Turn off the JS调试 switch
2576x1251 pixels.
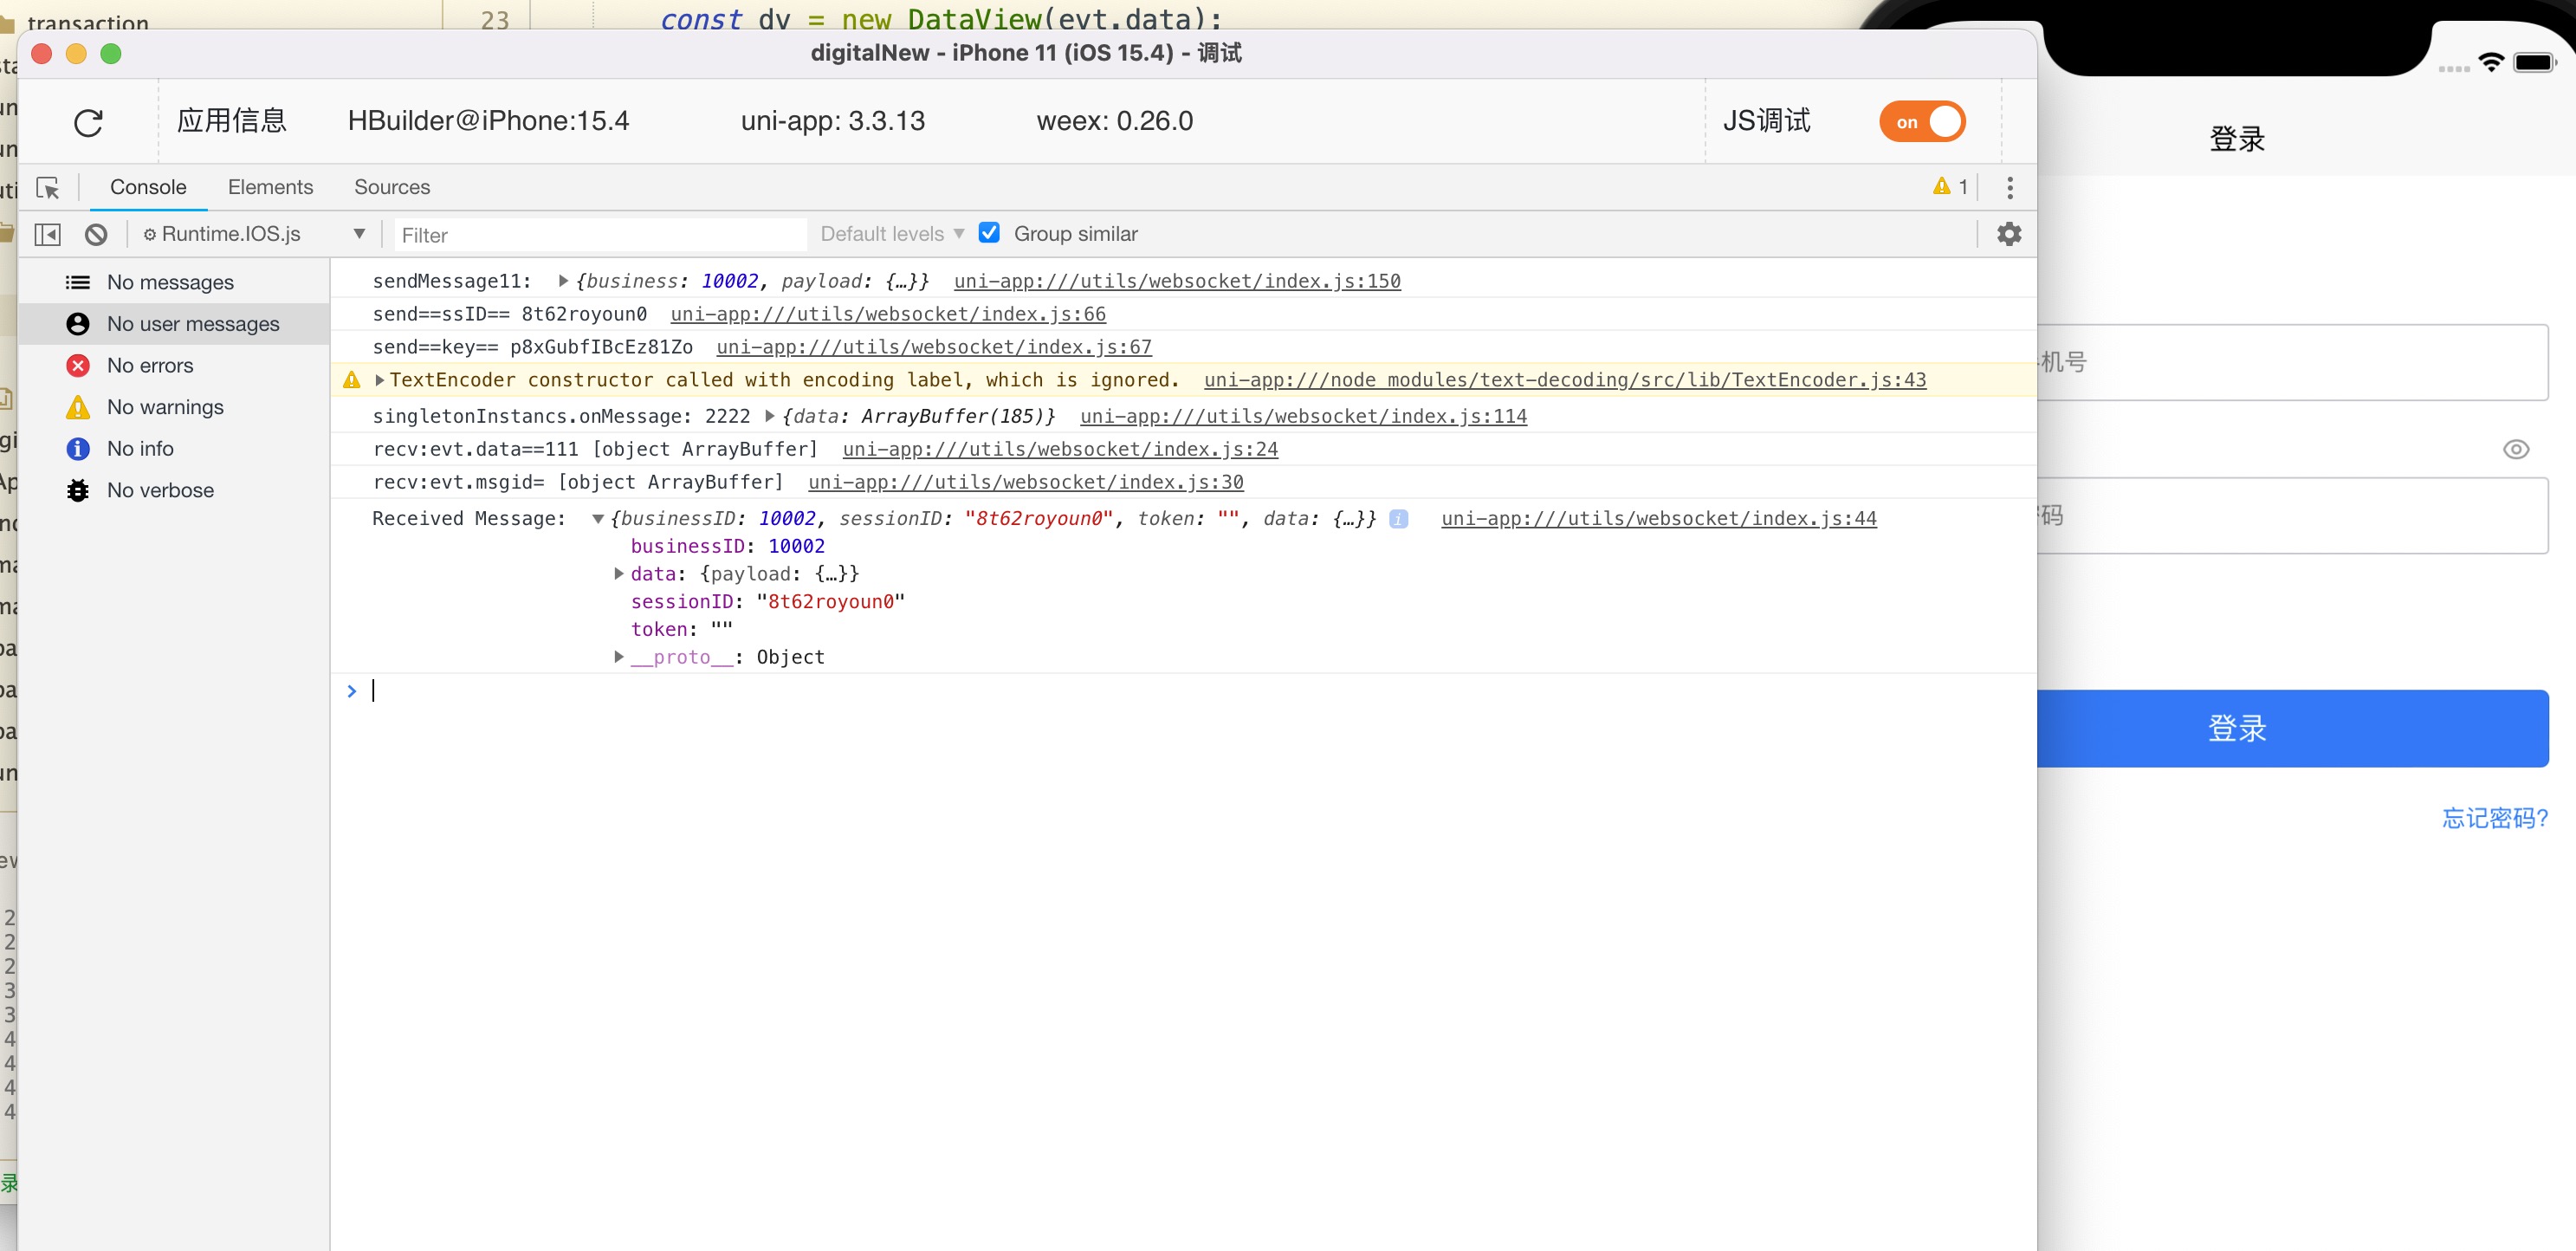(1922, 121)
